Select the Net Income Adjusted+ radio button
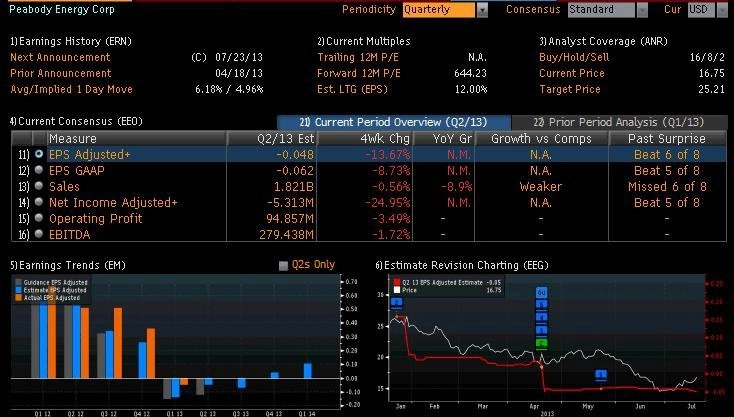This screenshot has width=734, height=417. click(39, 202)
